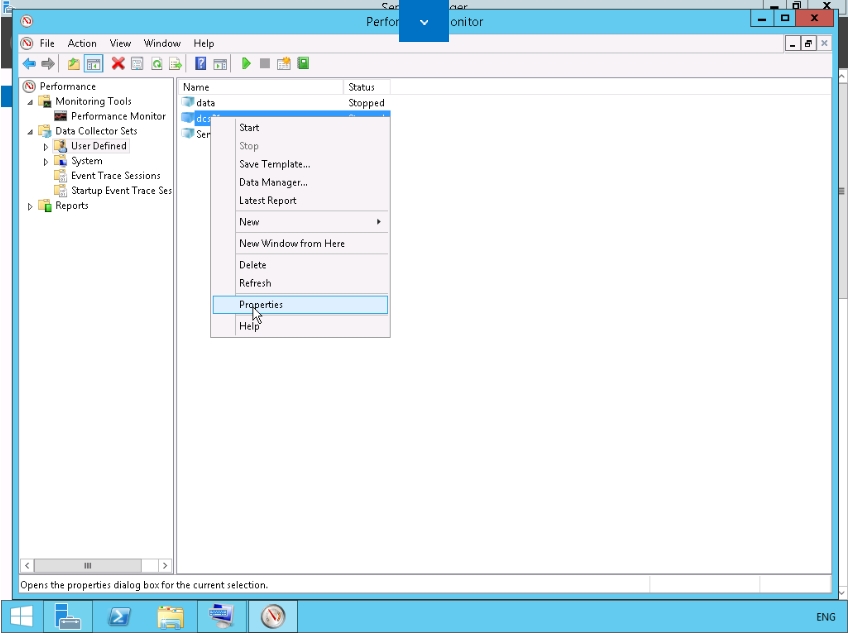This screenshot has height=633, width=848.
Task: Click the Up One Level folder icon
Action: (x=74, y=64)
